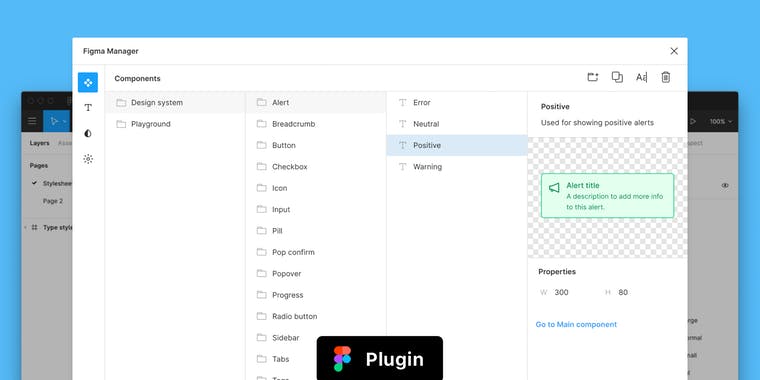Click the new folder toolbar icon
Screen dimensions: 760x380
[x=592, y=77]
